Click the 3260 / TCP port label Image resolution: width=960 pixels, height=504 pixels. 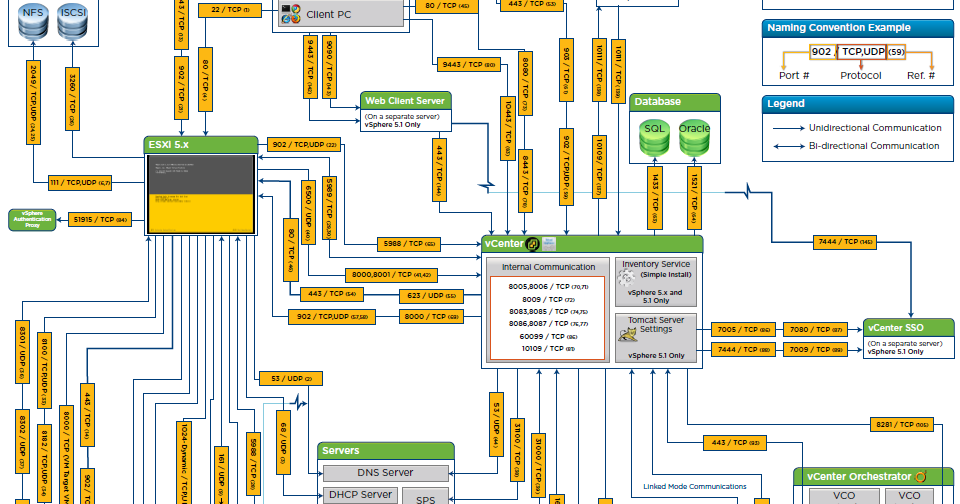coord(72,98)
